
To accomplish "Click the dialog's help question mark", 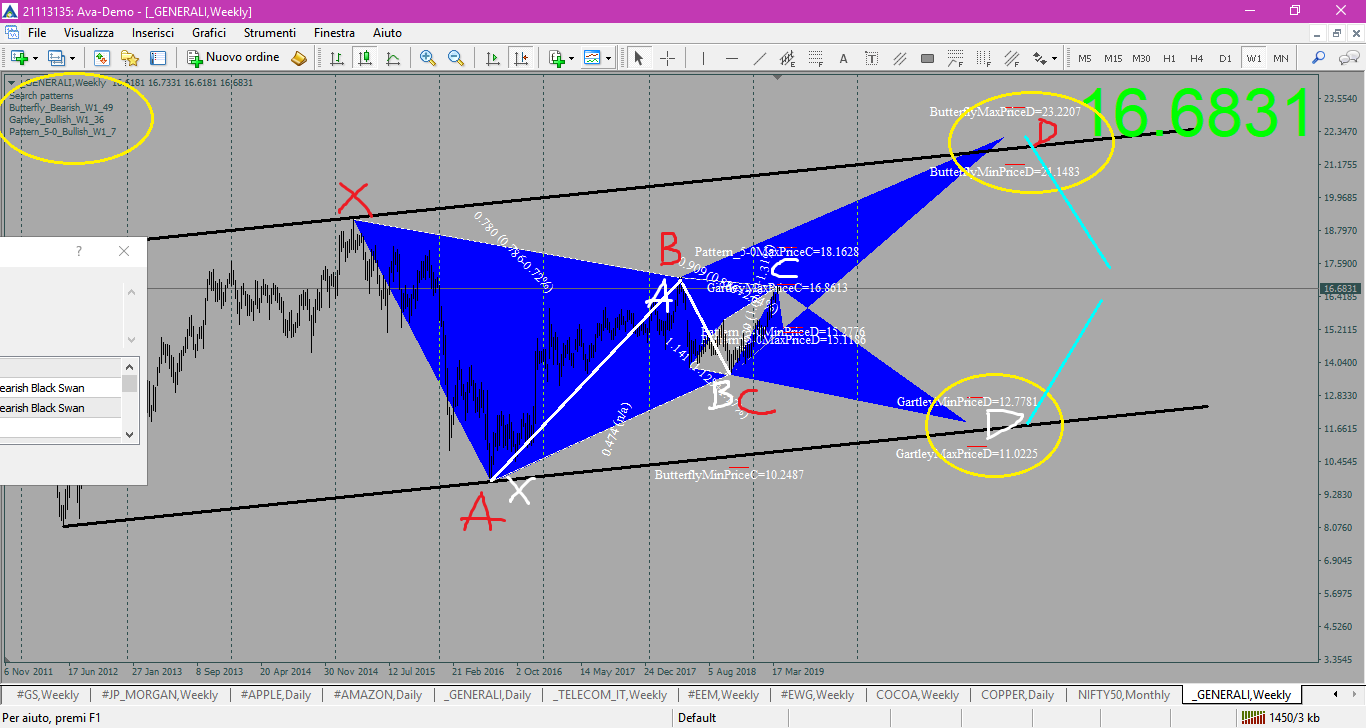I will [79, 251].
